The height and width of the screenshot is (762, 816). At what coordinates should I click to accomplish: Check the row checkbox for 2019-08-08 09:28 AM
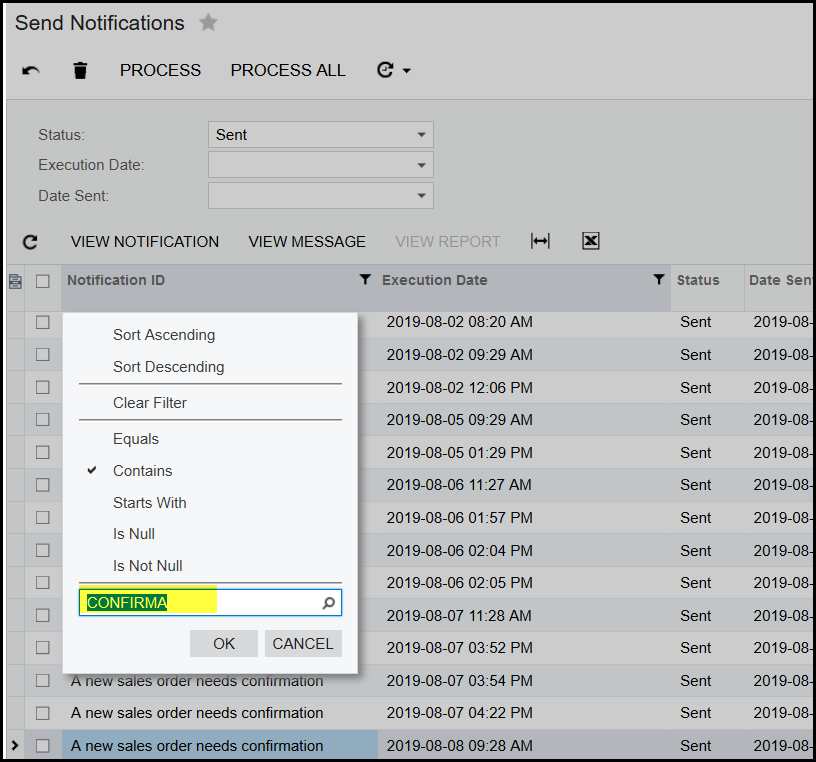43,745
